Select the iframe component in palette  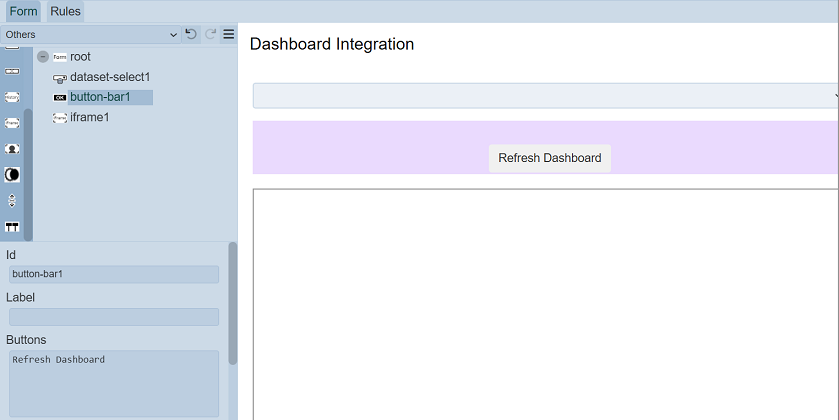coord(12,123)
